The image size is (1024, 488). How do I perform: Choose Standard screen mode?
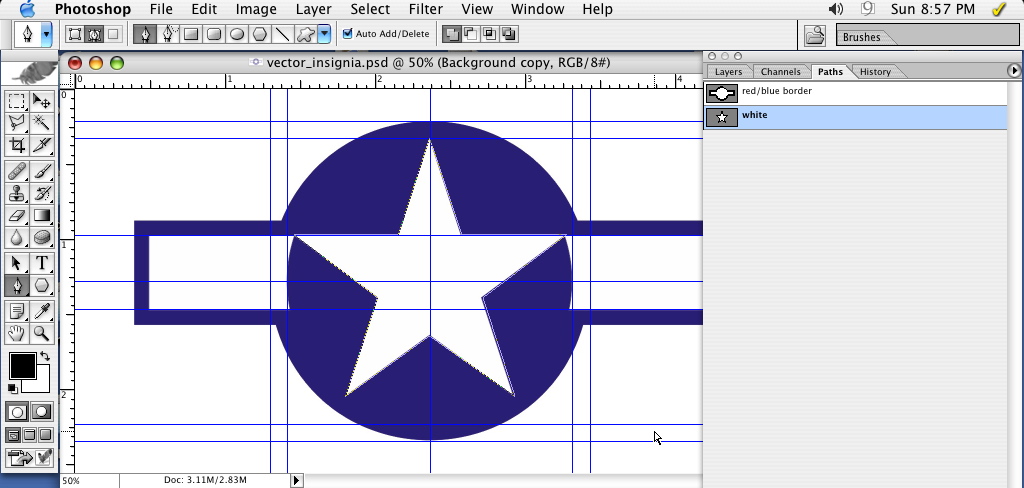pyautogui.click(x=13, y=434)
